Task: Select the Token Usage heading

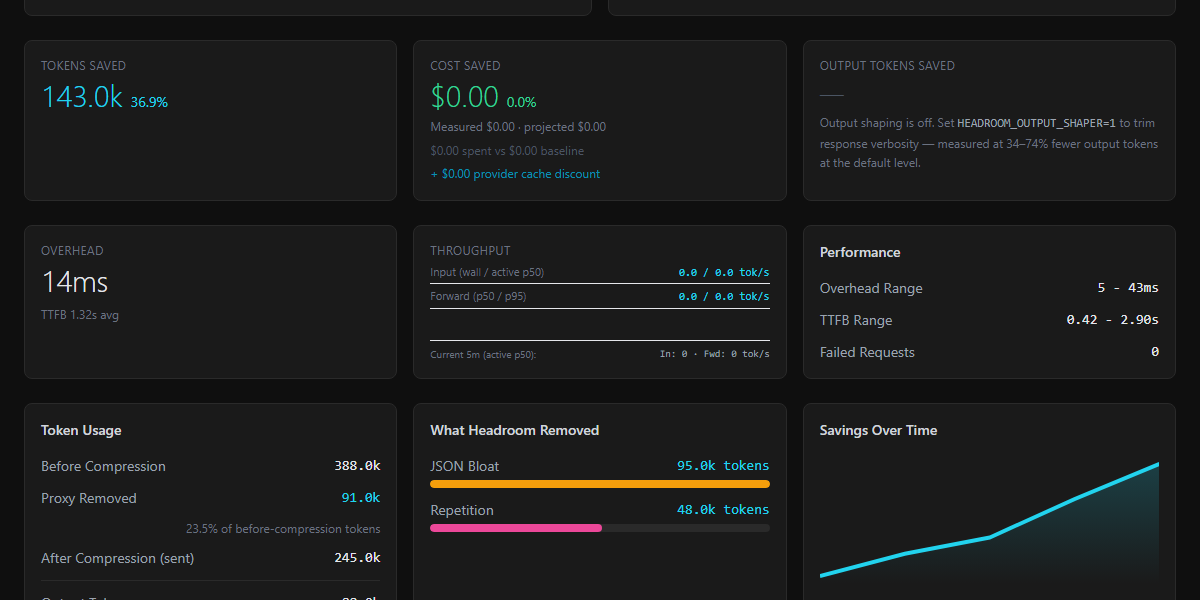Action: tap(81, 430)
